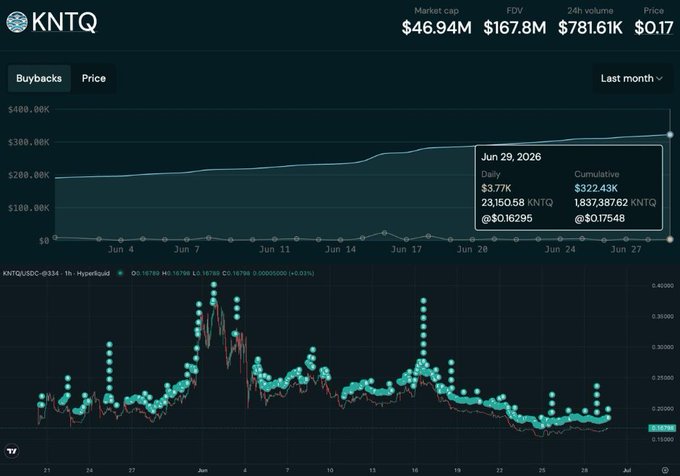Switch to the Price tab

click(x=94, y=78)
